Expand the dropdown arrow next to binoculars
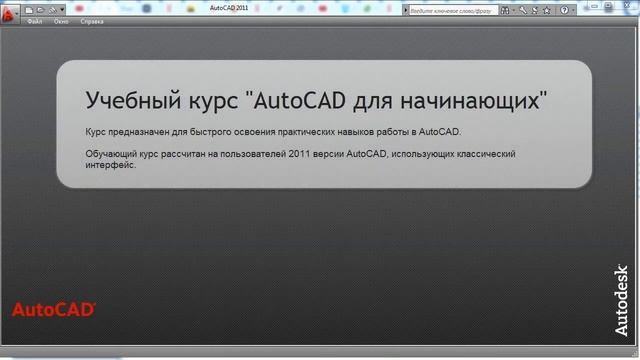640x360 pixels. [513, 11]
